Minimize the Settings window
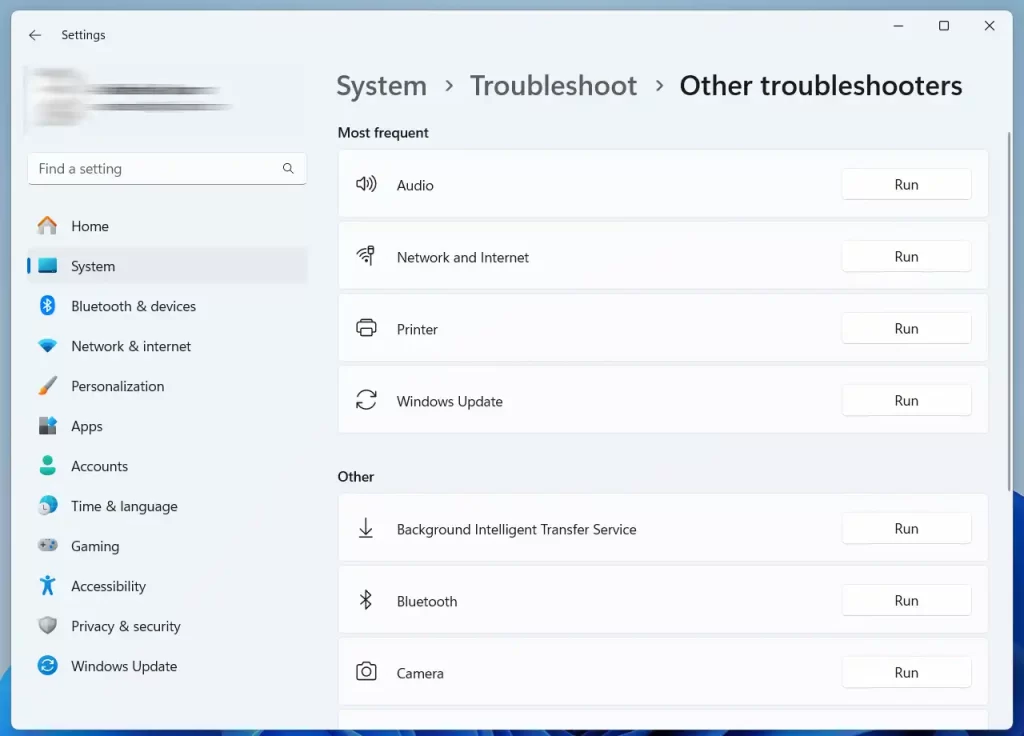Image resolution: width=1024 pixels, height=736 pixels. pyautogui.click(x=899, y=26)
